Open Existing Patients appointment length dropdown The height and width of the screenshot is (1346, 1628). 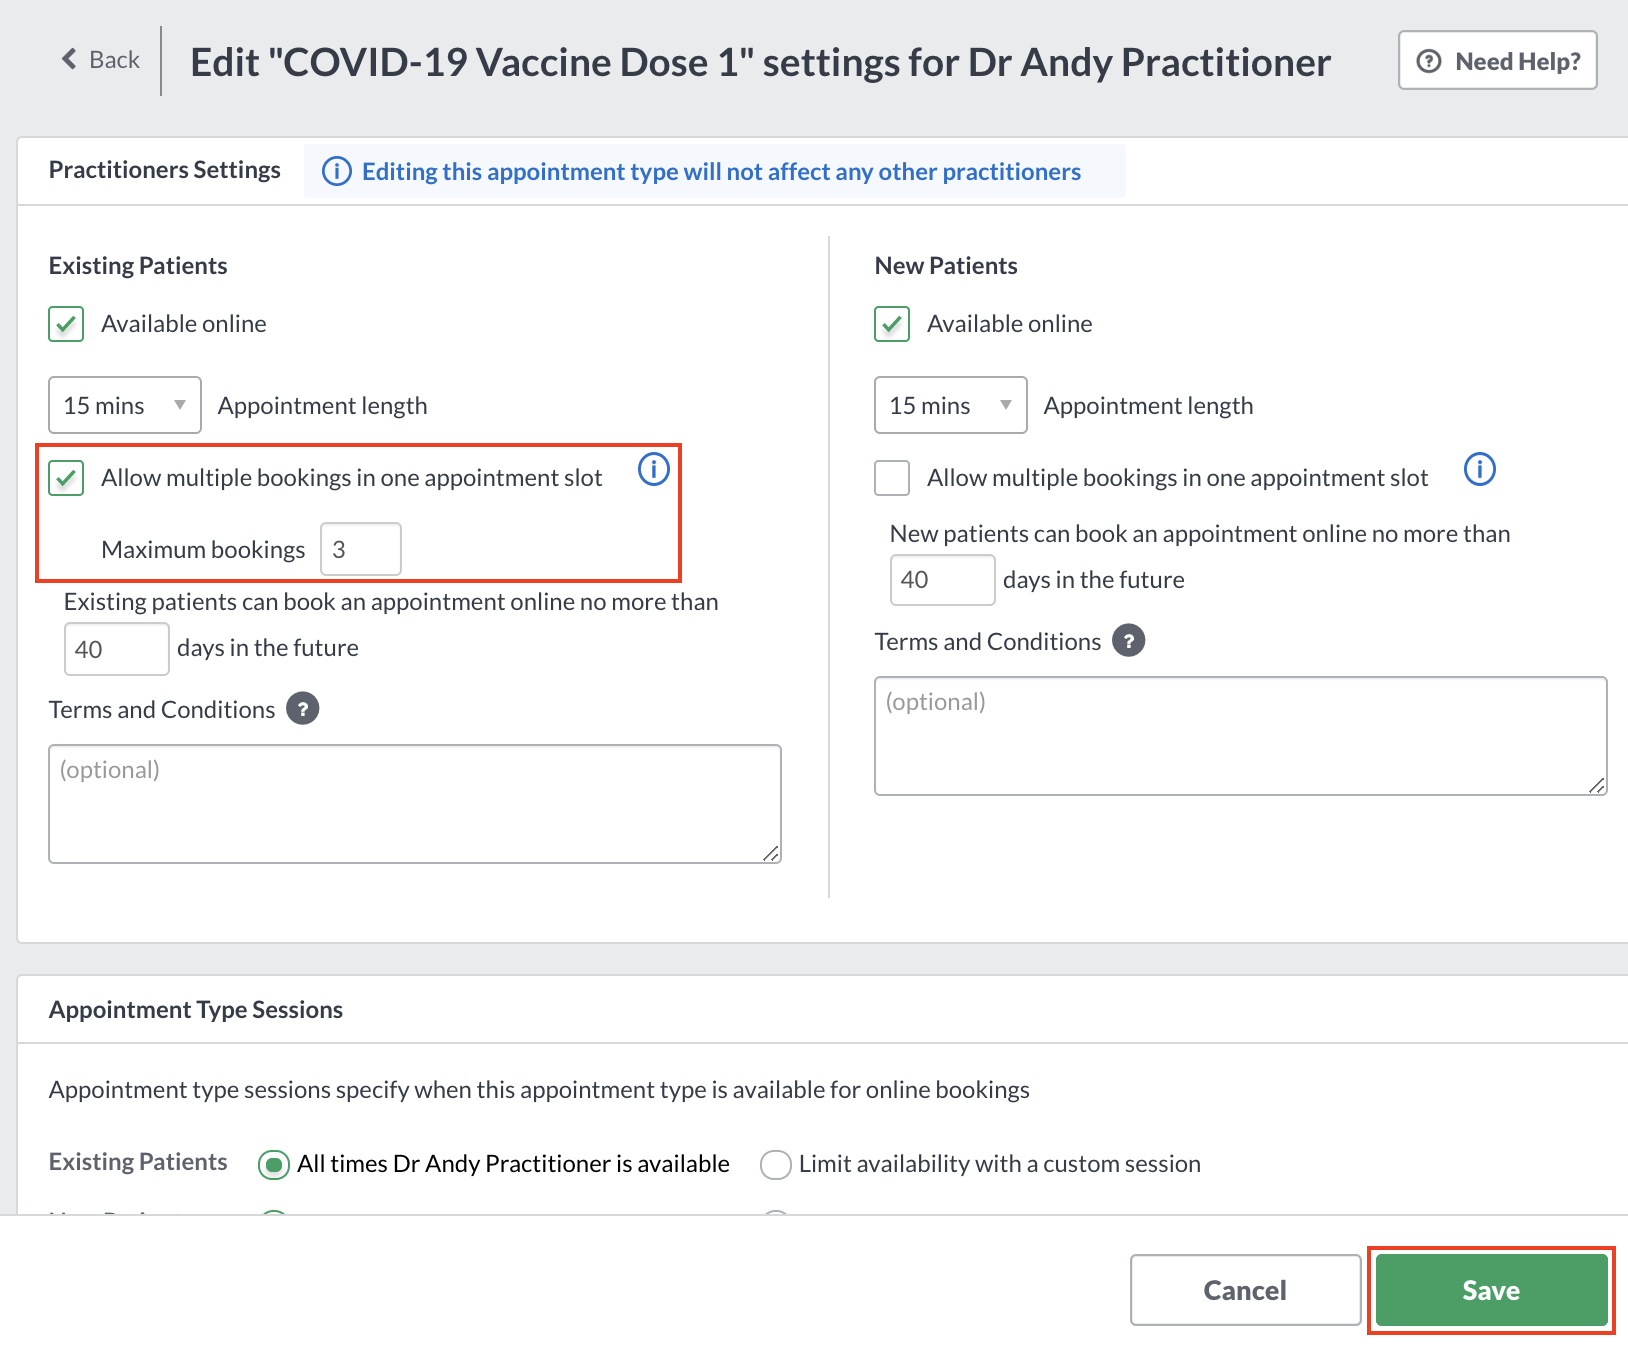coord(125,405)
